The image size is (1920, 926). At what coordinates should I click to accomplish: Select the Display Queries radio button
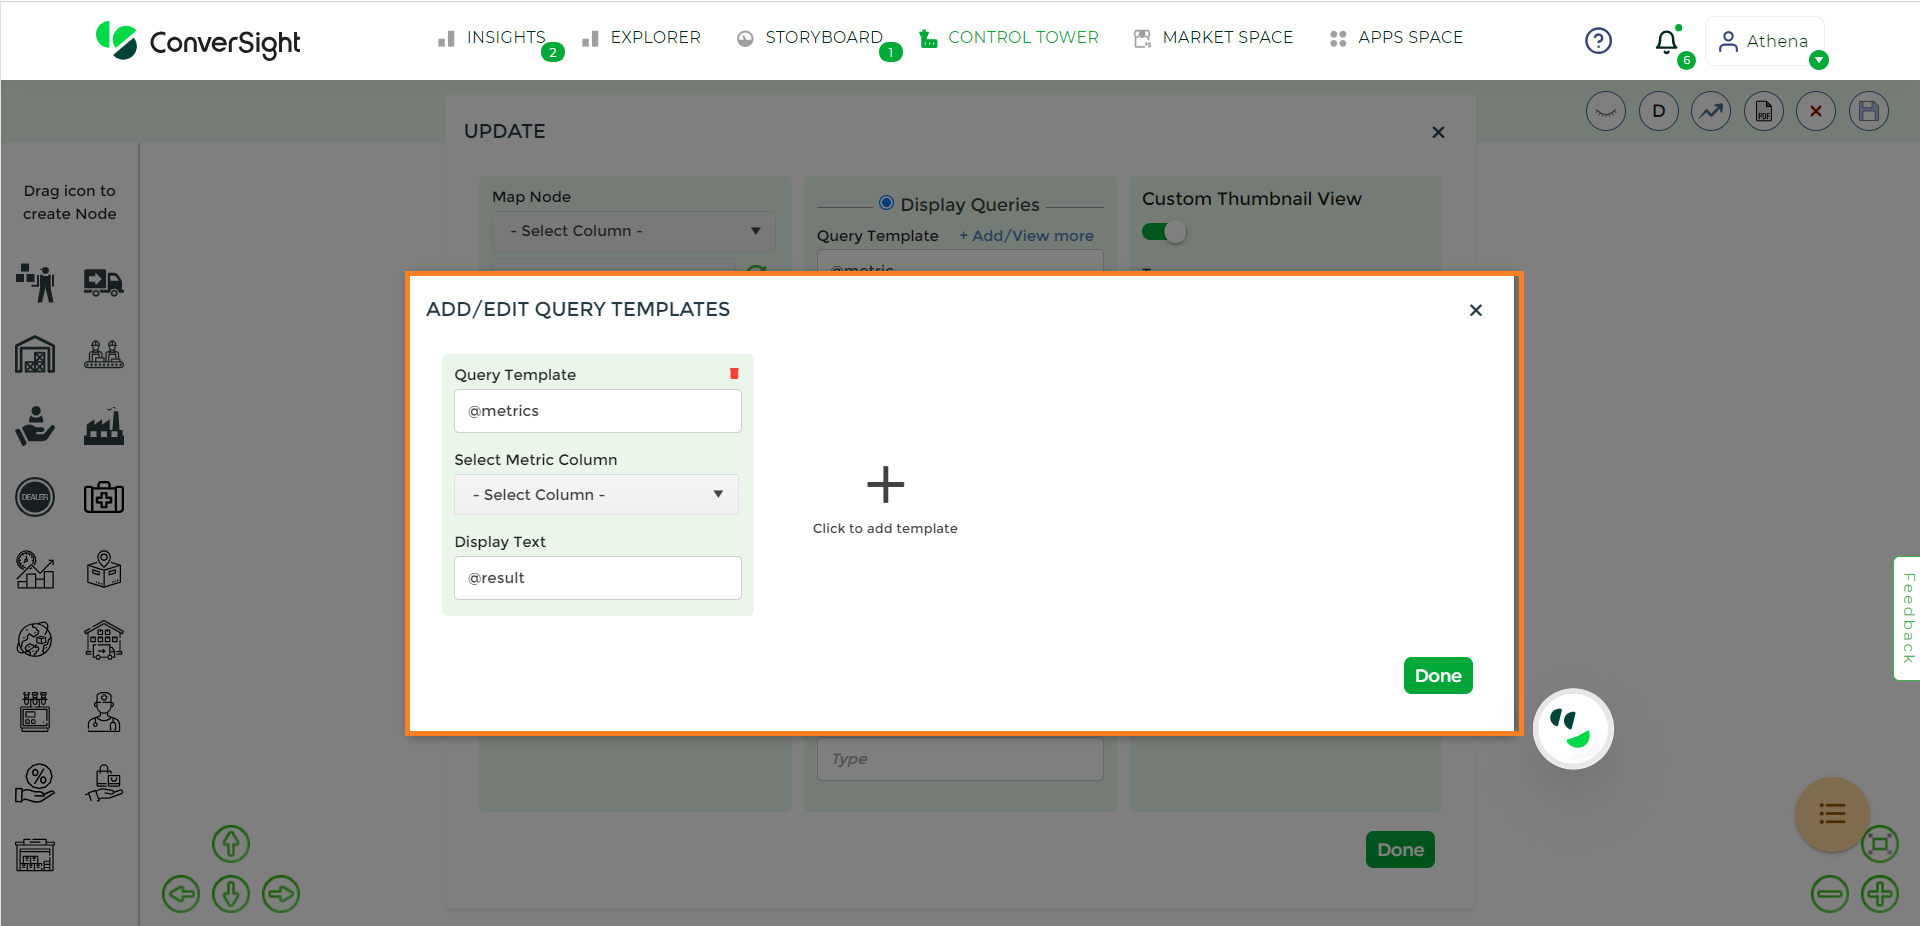[886, 203]
